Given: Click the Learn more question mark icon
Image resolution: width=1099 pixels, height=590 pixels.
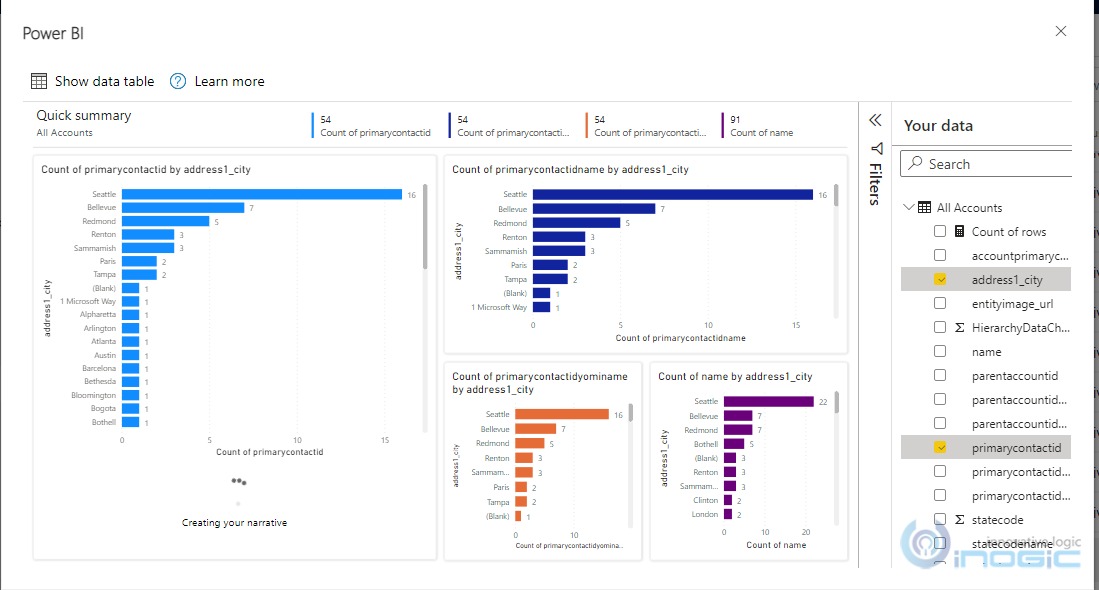Looking at the screenshot, I should [178, 81].
